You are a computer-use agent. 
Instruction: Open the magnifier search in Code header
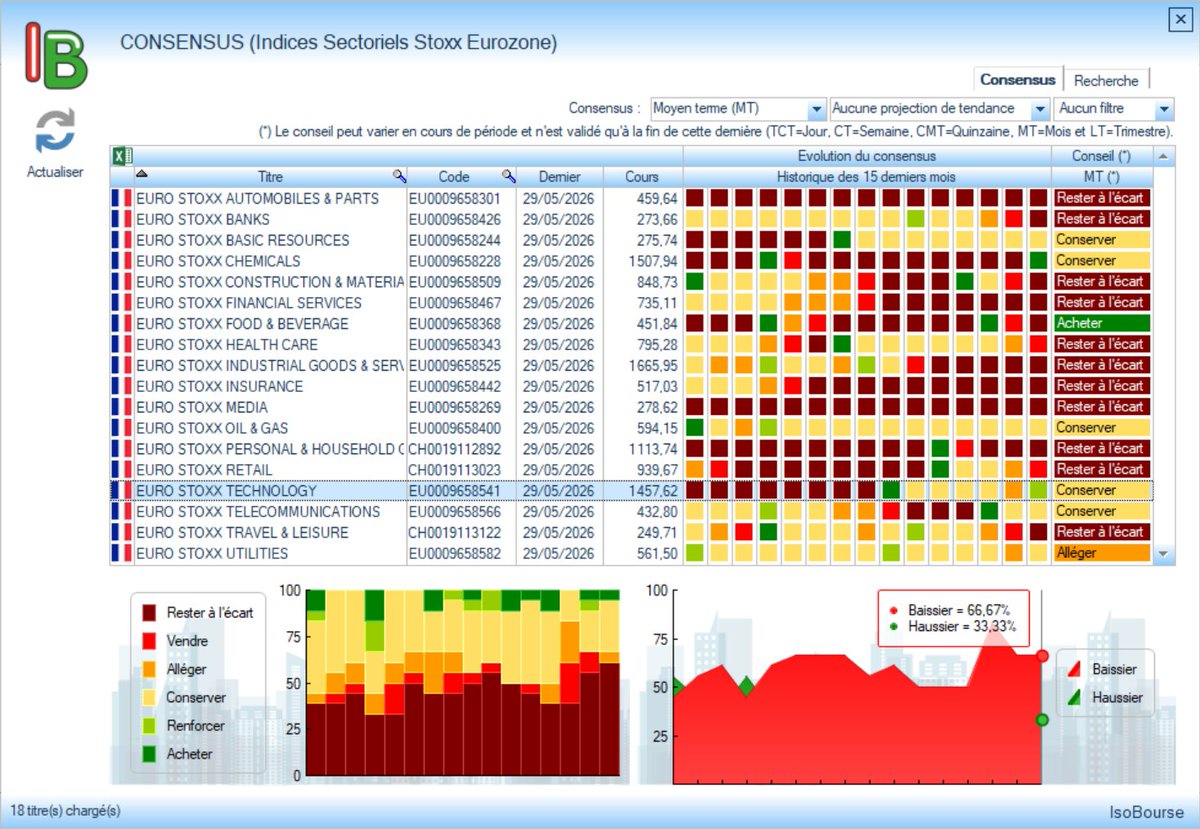(x=508, y=177)
